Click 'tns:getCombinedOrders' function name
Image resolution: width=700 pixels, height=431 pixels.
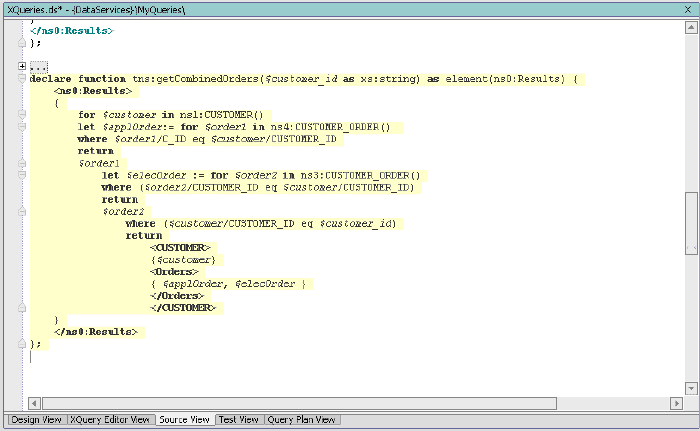195,79
